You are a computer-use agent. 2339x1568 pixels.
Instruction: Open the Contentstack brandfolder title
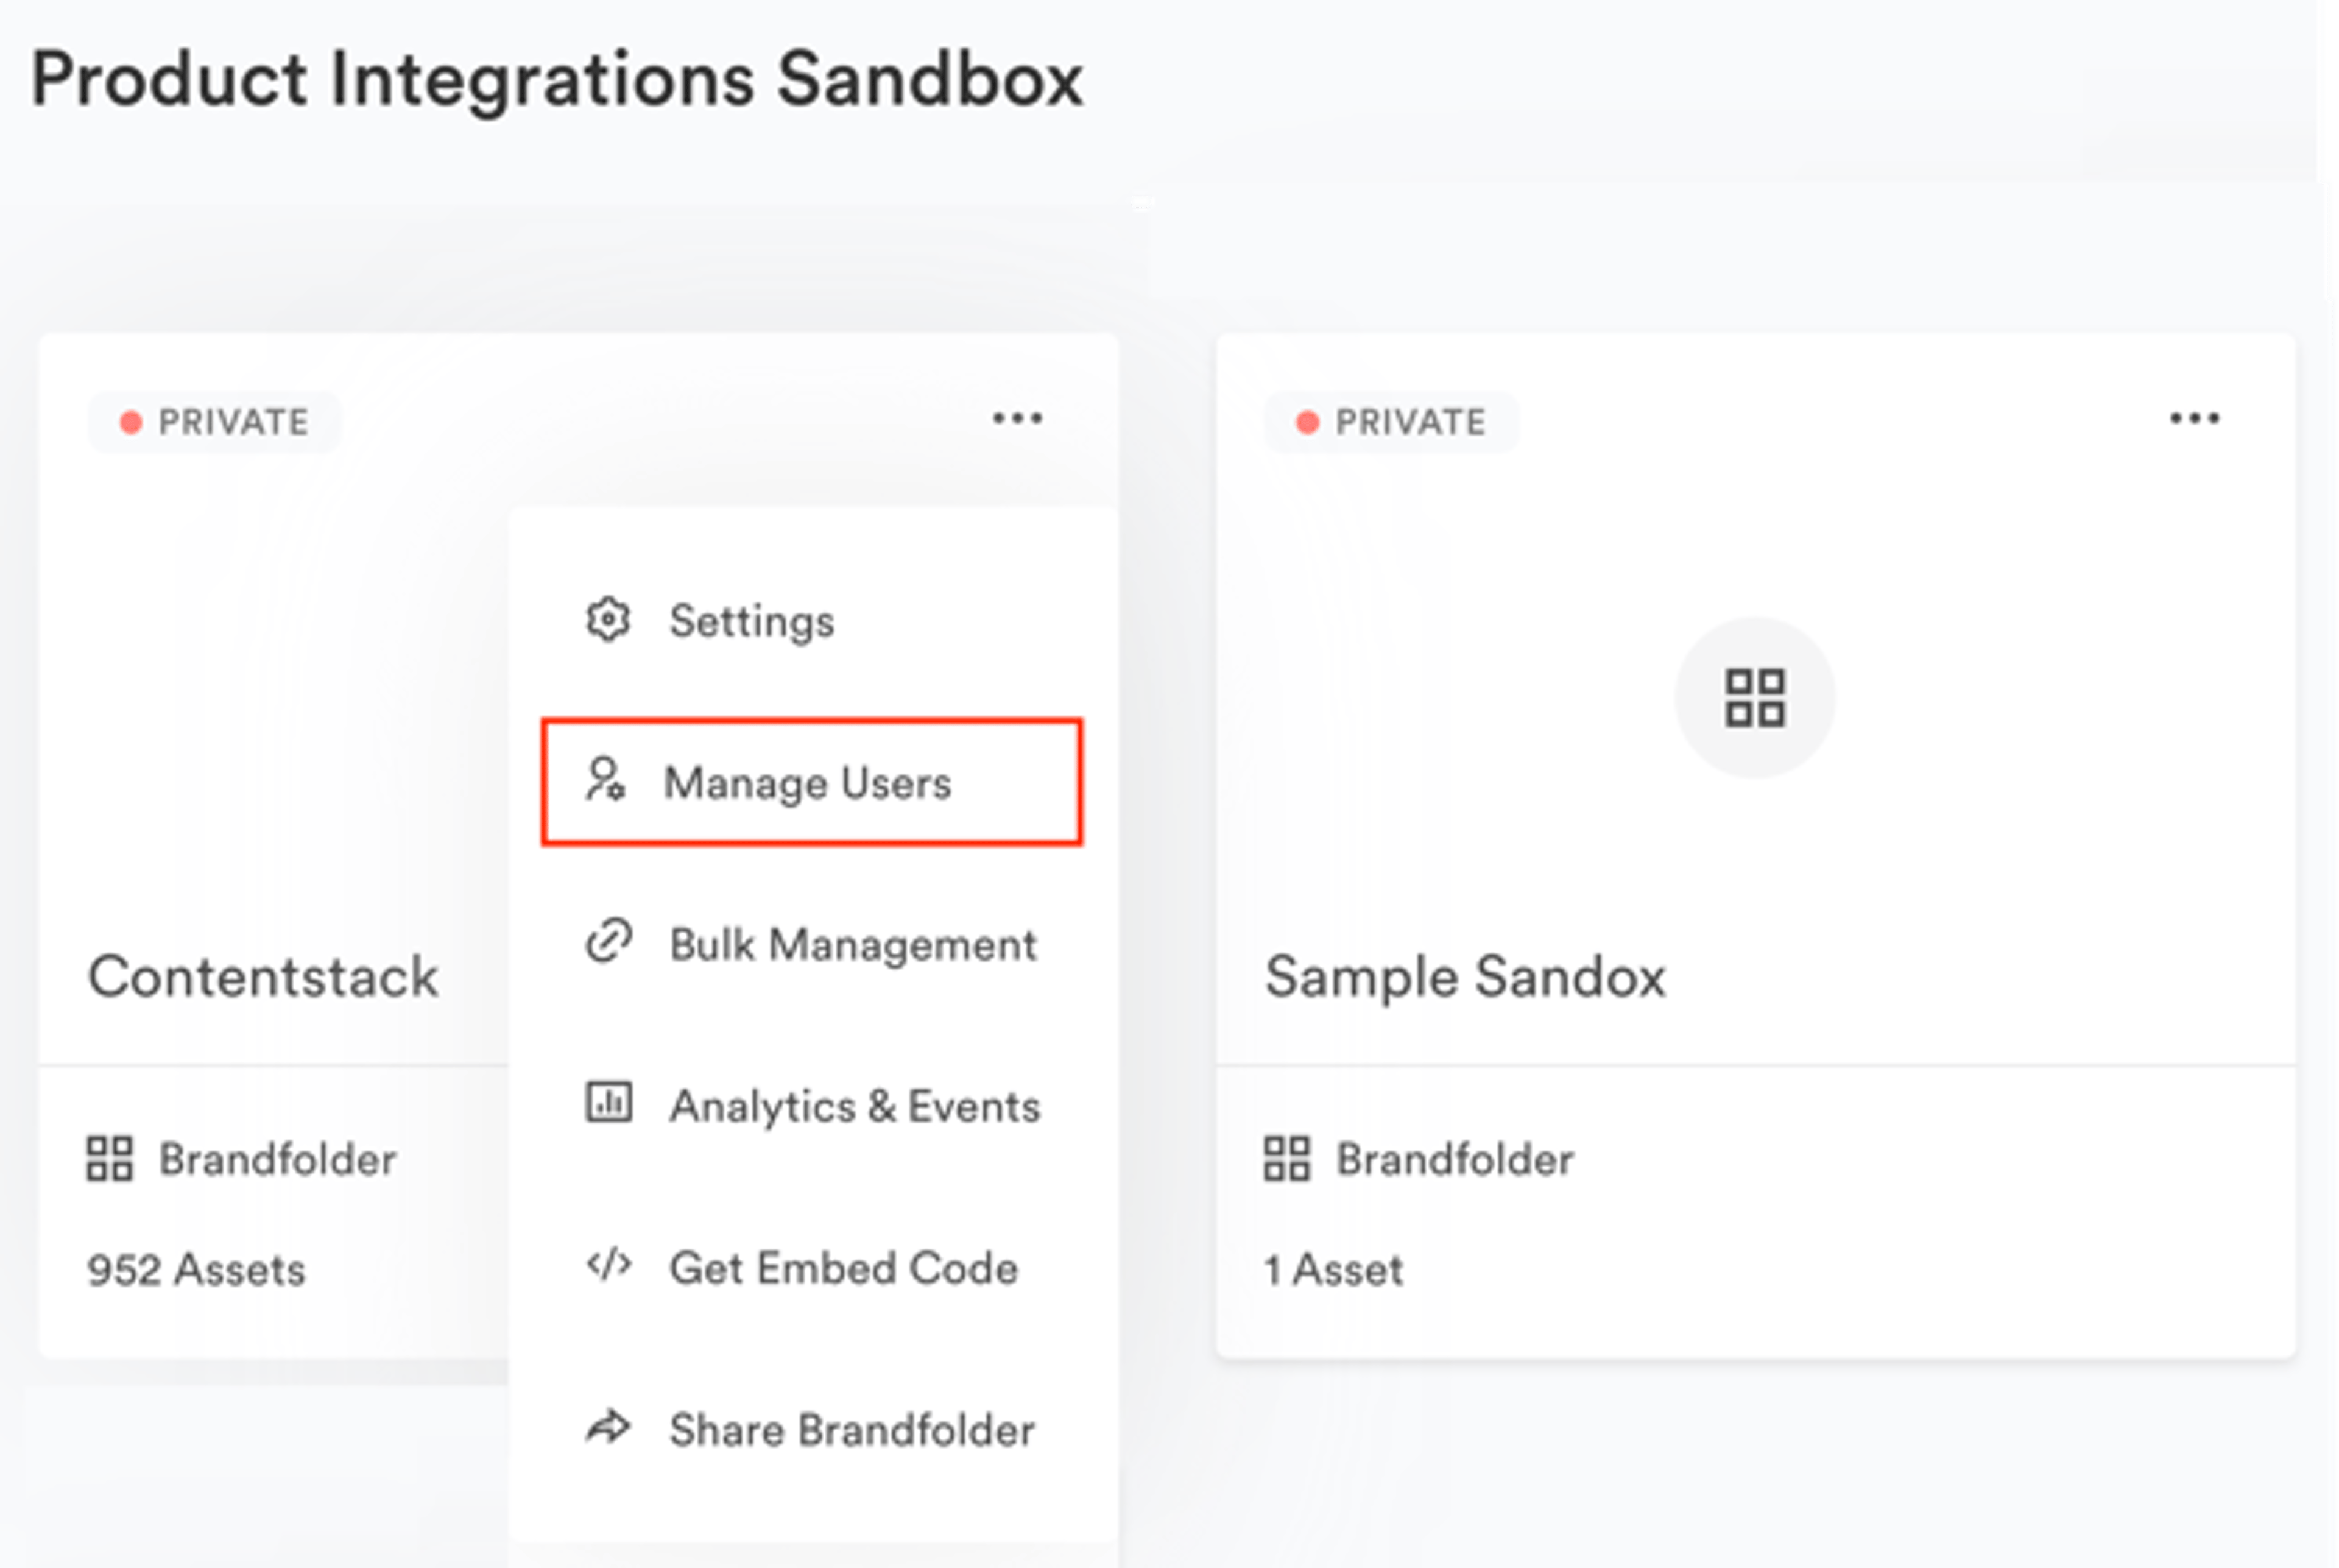tap(263, 977)
